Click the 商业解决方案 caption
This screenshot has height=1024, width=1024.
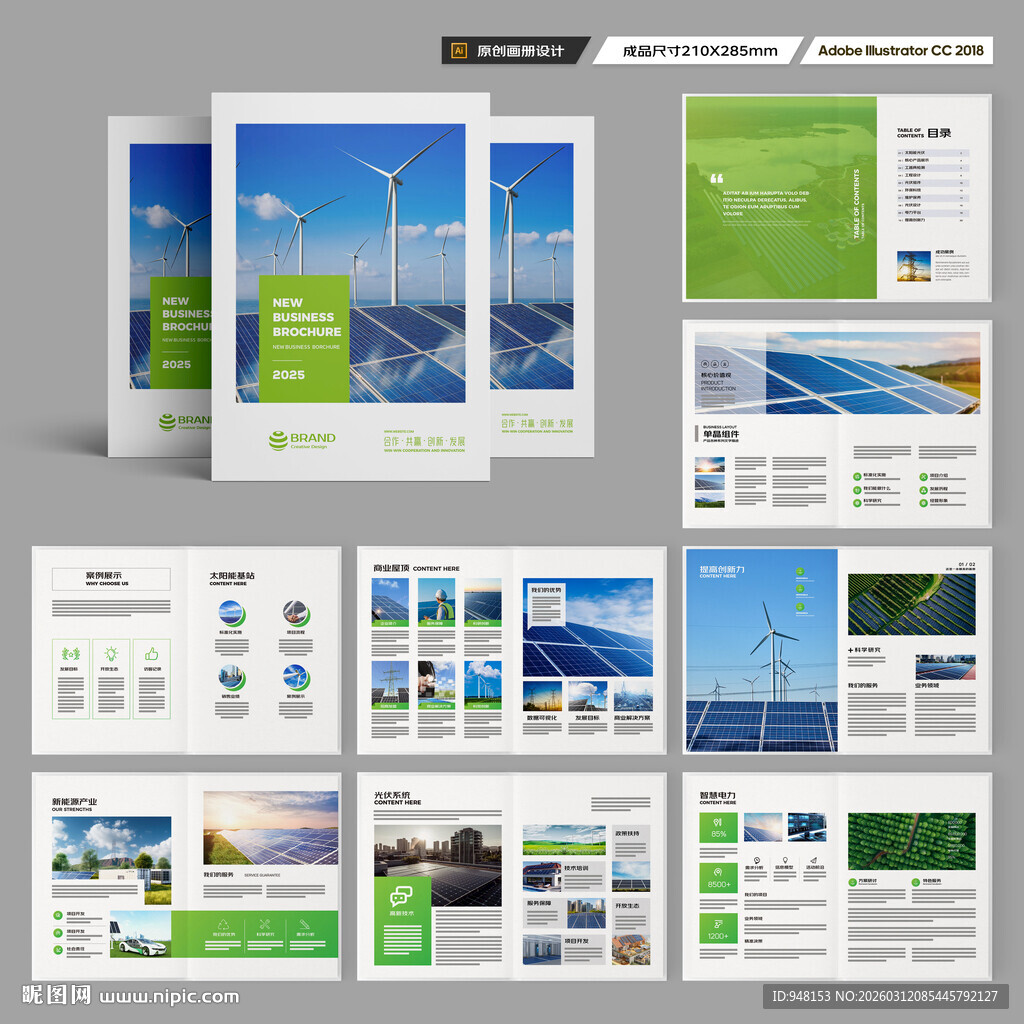click(632, 718)
